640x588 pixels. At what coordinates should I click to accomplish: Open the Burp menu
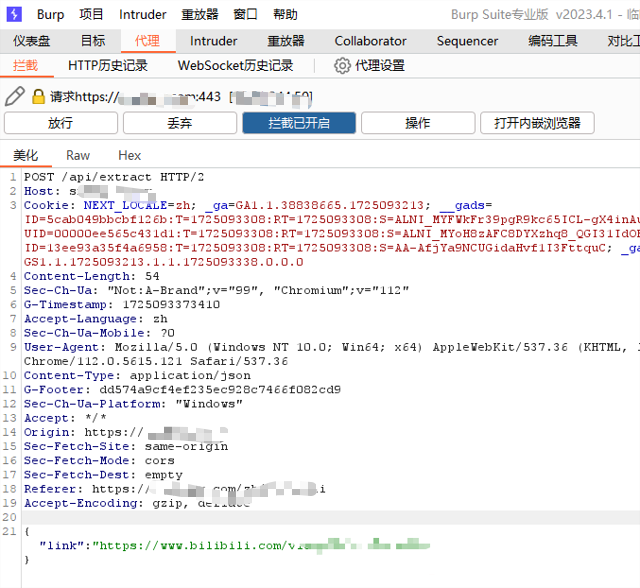[50, 14]
